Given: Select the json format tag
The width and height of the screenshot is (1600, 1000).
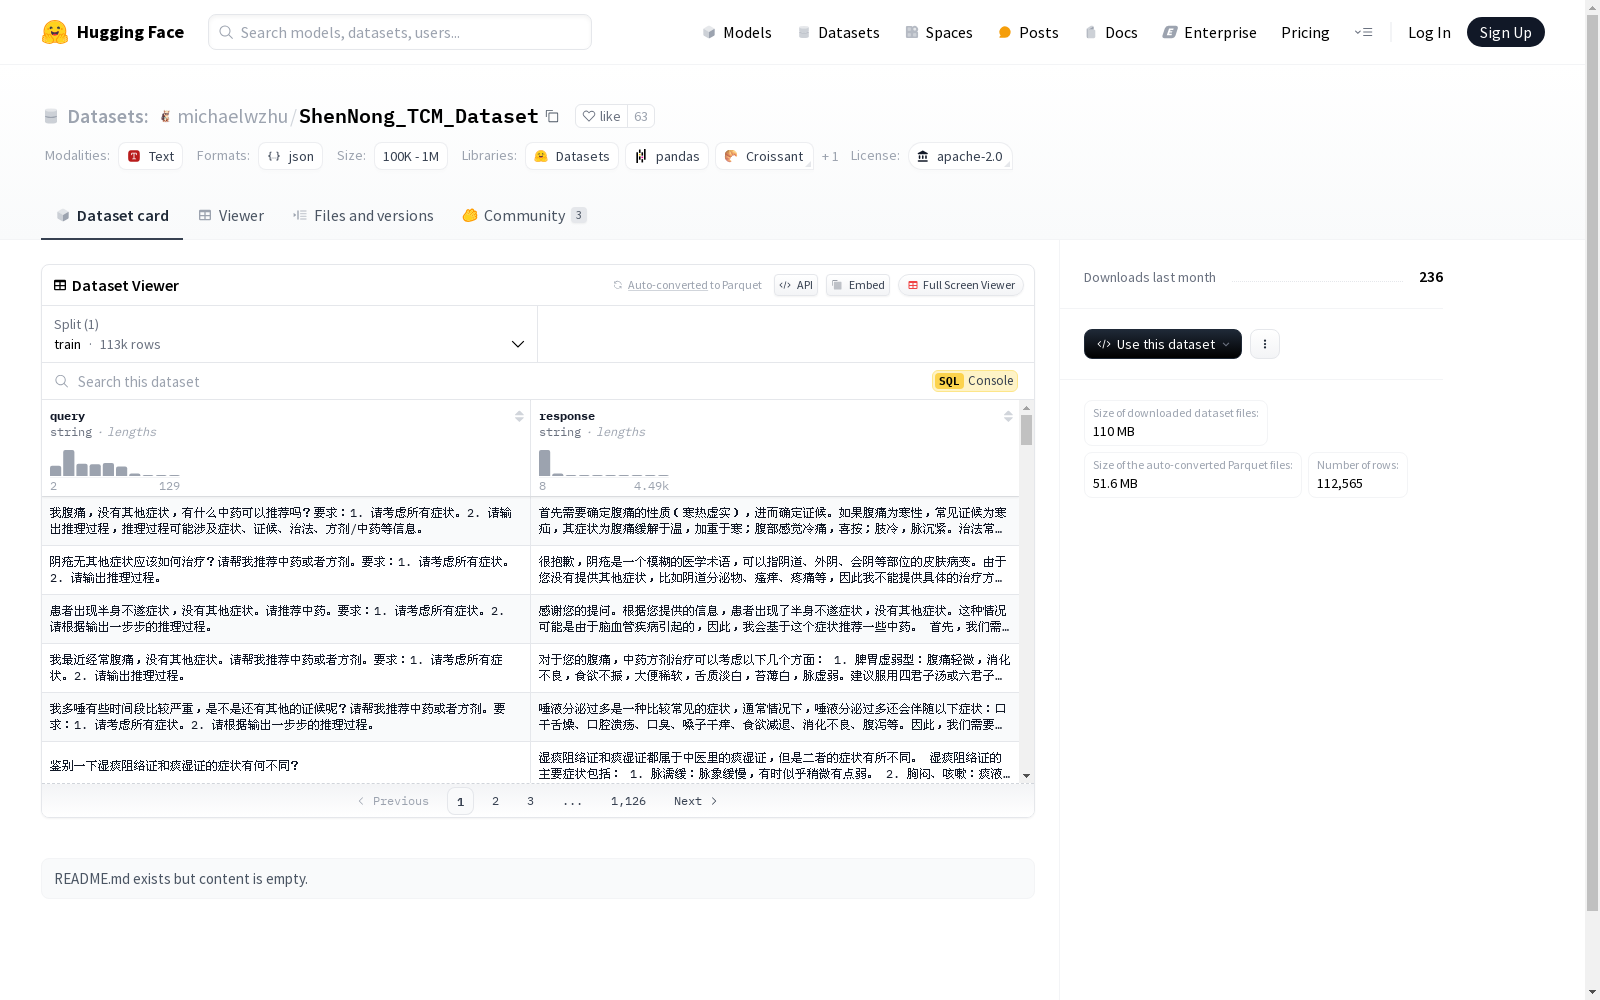Looking at the screenshot, I should click(291, 156).
